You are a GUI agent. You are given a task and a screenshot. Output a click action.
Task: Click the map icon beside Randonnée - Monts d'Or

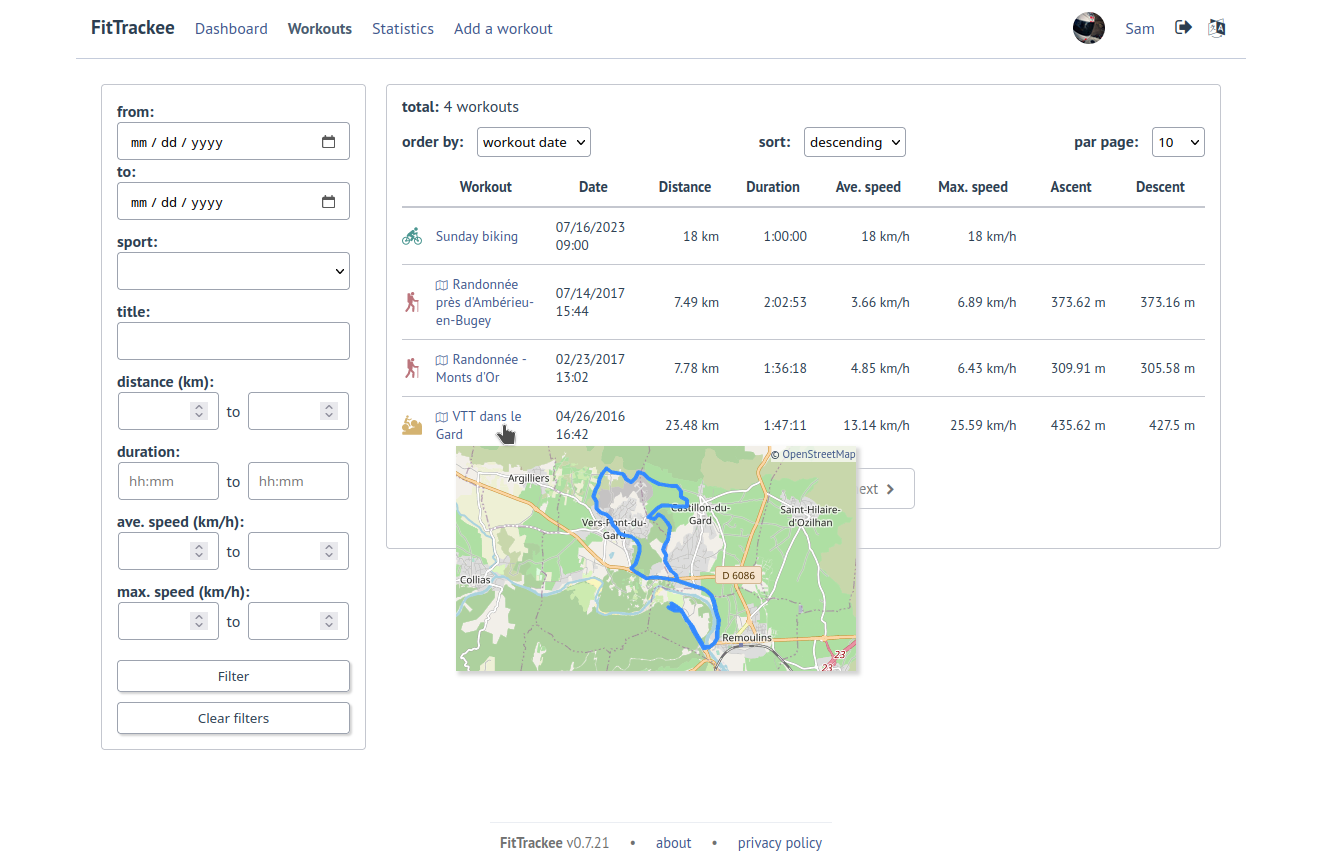pyautogui.click(x=442, y=360)
